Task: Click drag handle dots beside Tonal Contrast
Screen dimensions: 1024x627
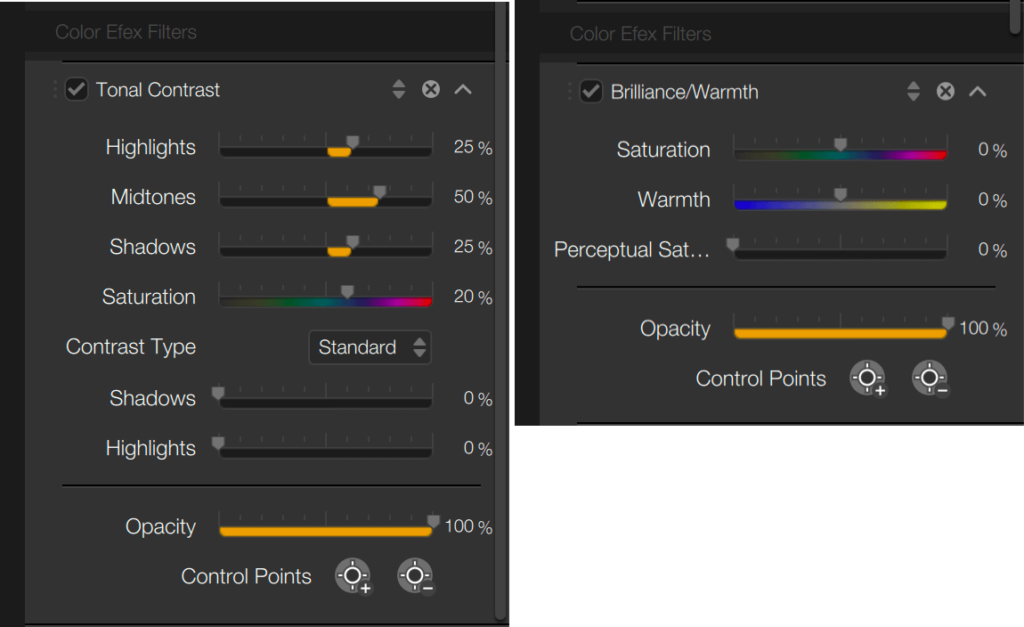Action: [x=55, y=90]
